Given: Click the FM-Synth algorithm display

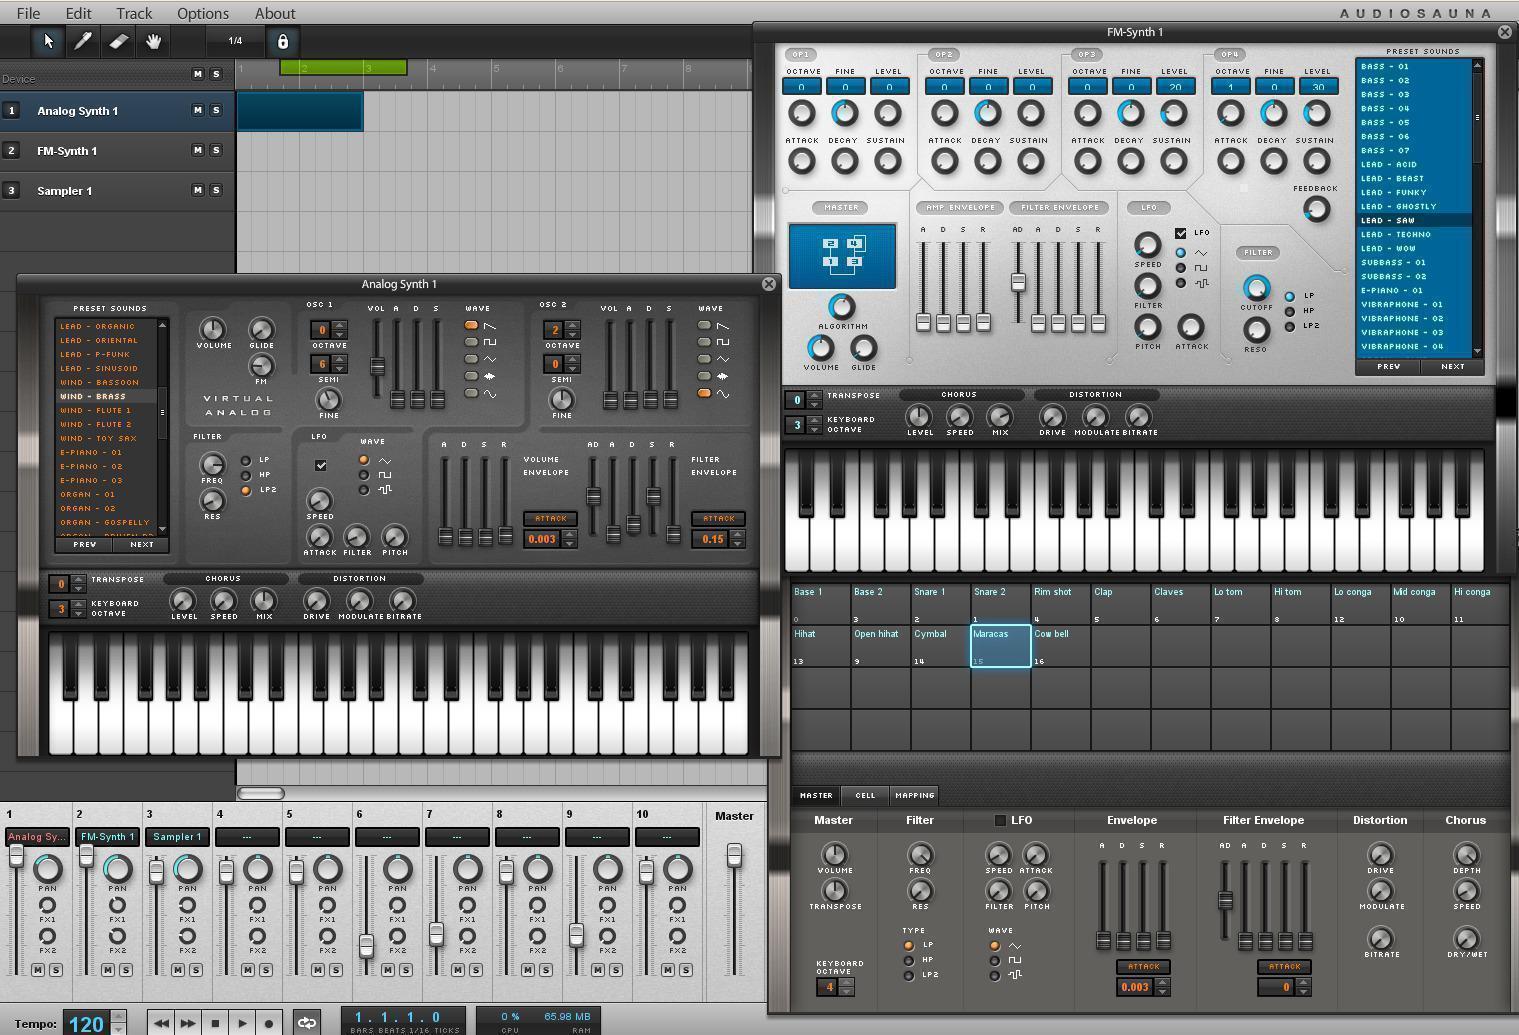Looking at the screenshot, I should tap(842, 256).
